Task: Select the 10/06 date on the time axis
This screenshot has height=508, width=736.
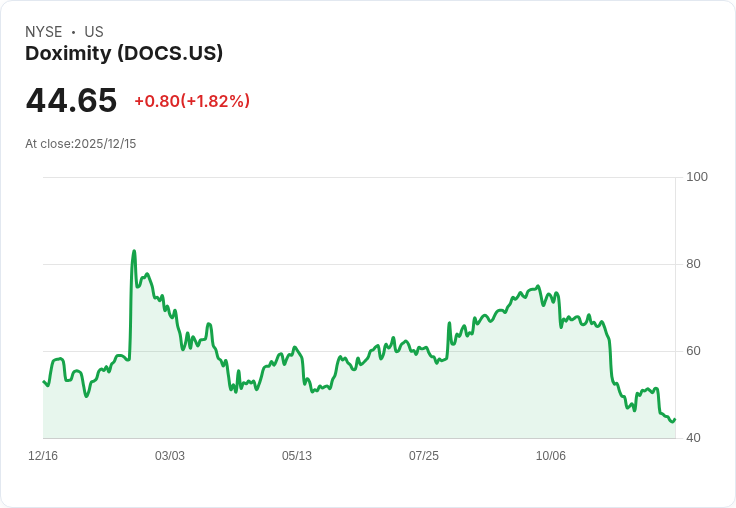Action: pos(551,456)
